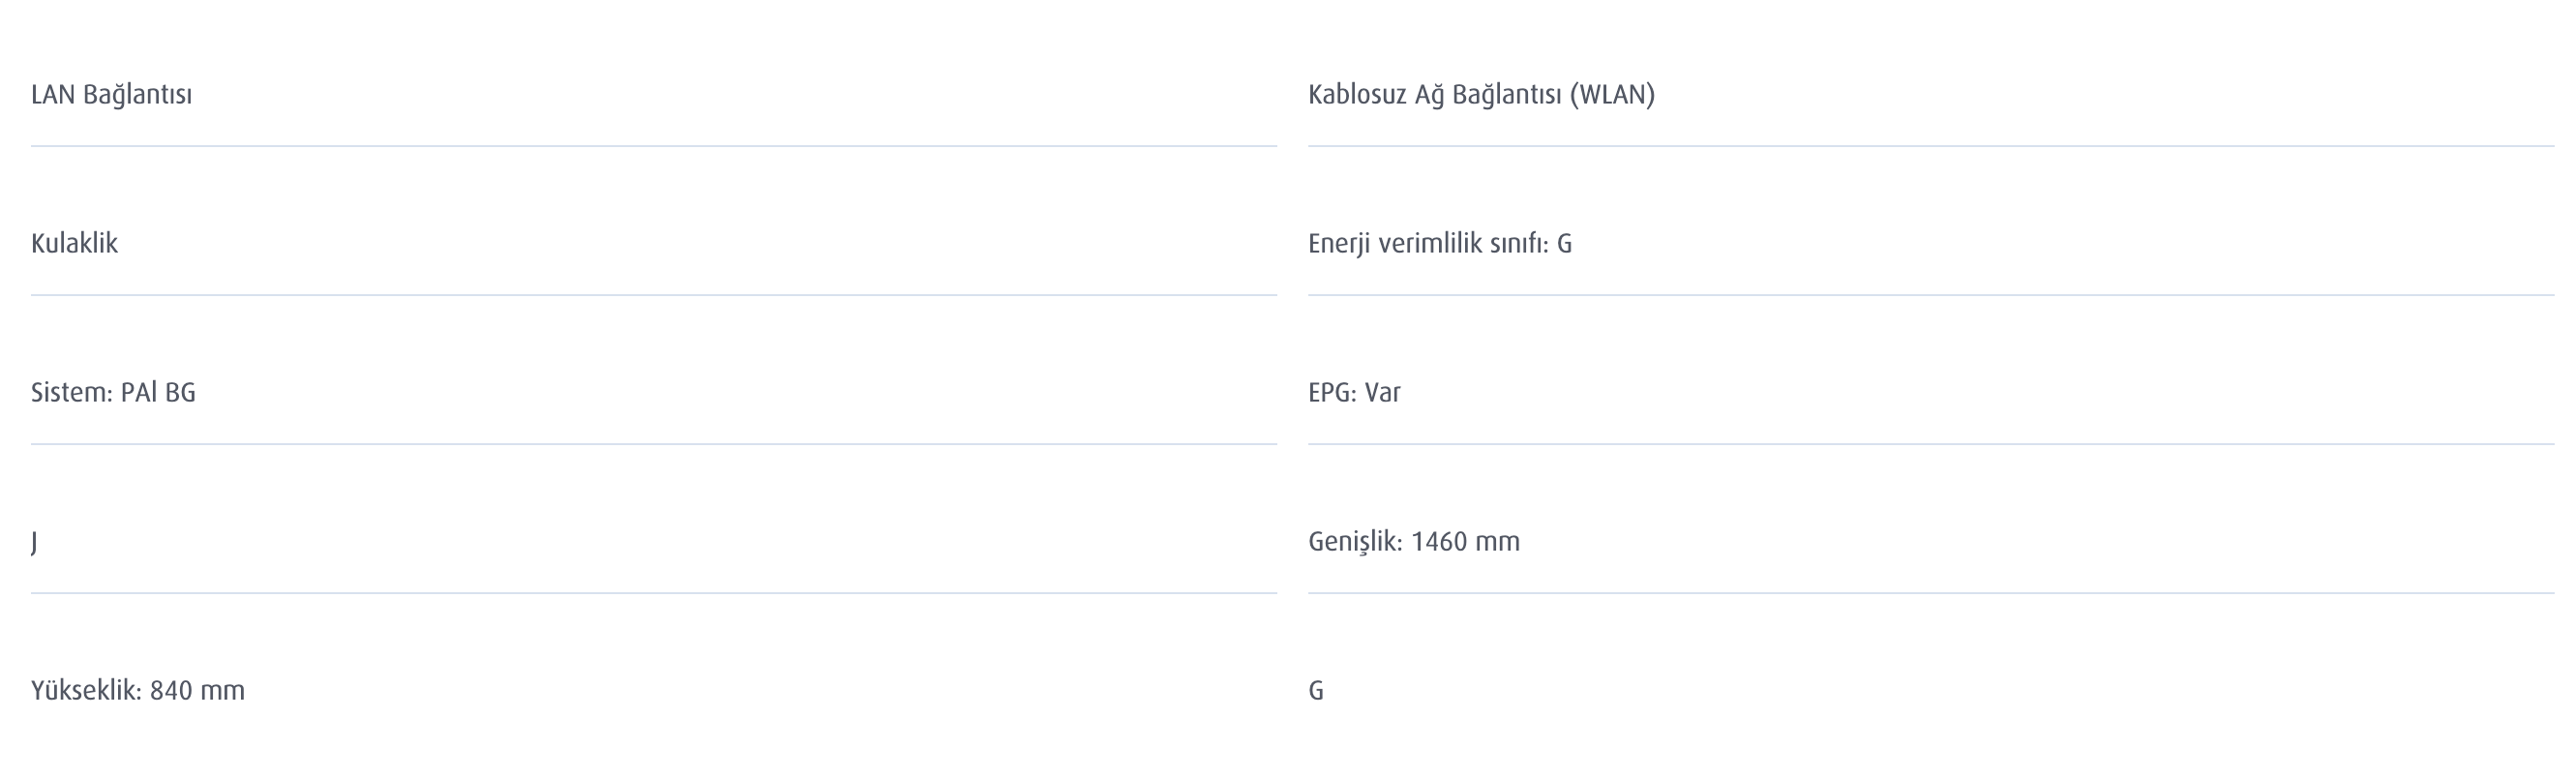Click the divider line under EPG: Var
Viewport: 2576px width, 778px height.
(x=1930, y=444)
